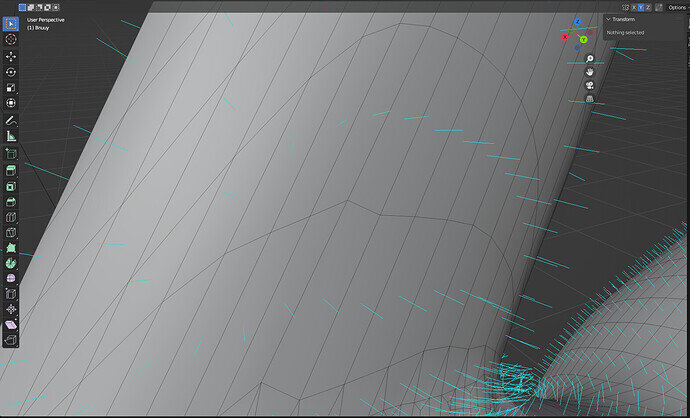Viewport: 690px width, 418px height.
Task: Click the Zoom view magnifier button
Action: pos(590,59)
